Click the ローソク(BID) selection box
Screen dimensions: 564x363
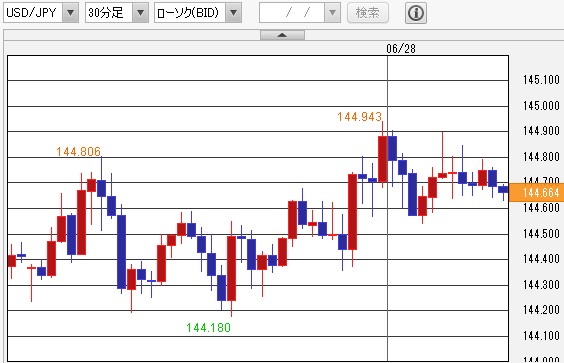pos(190,13)
